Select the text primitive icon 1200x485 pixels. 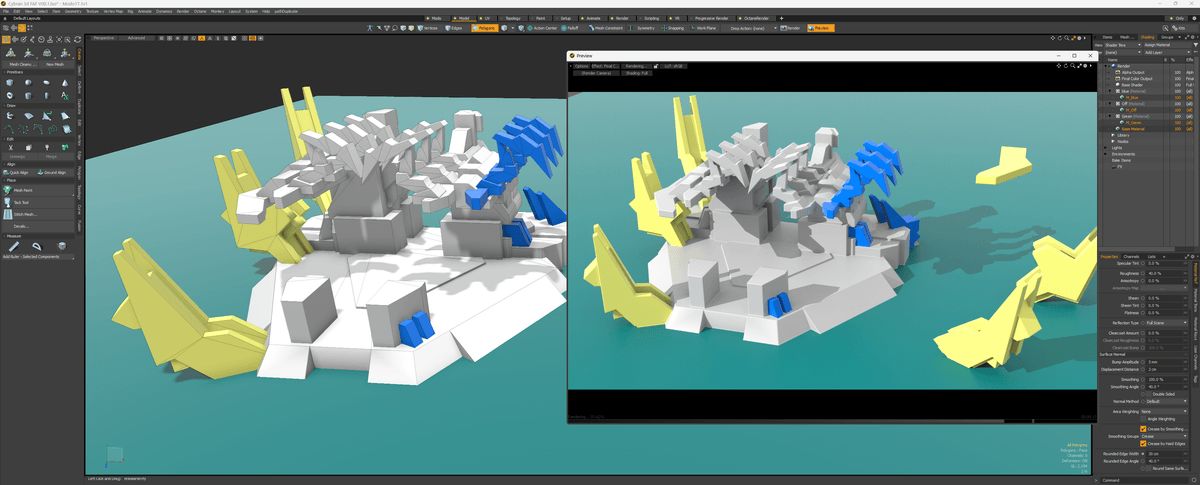64,94
